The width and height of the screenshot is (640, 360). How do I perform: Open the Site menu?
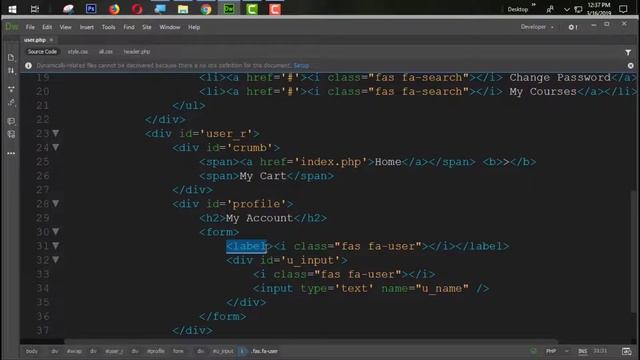(x=147, y=27)
